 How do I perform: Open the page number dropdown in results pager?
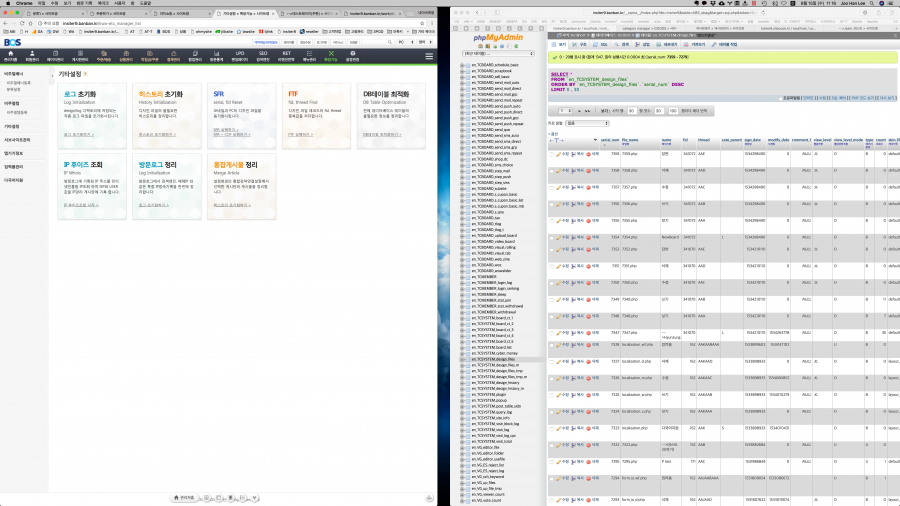[x=565, y=110]
